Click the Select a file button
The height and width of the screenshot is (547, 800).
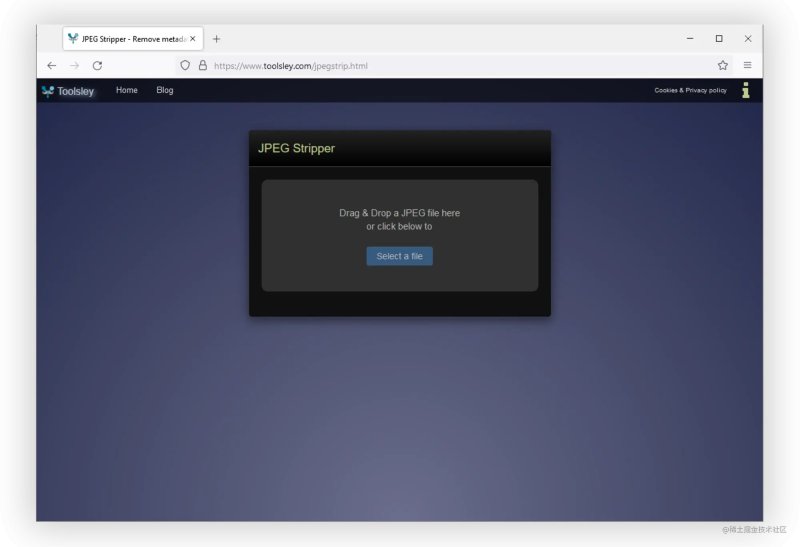(x=399, y=256)
